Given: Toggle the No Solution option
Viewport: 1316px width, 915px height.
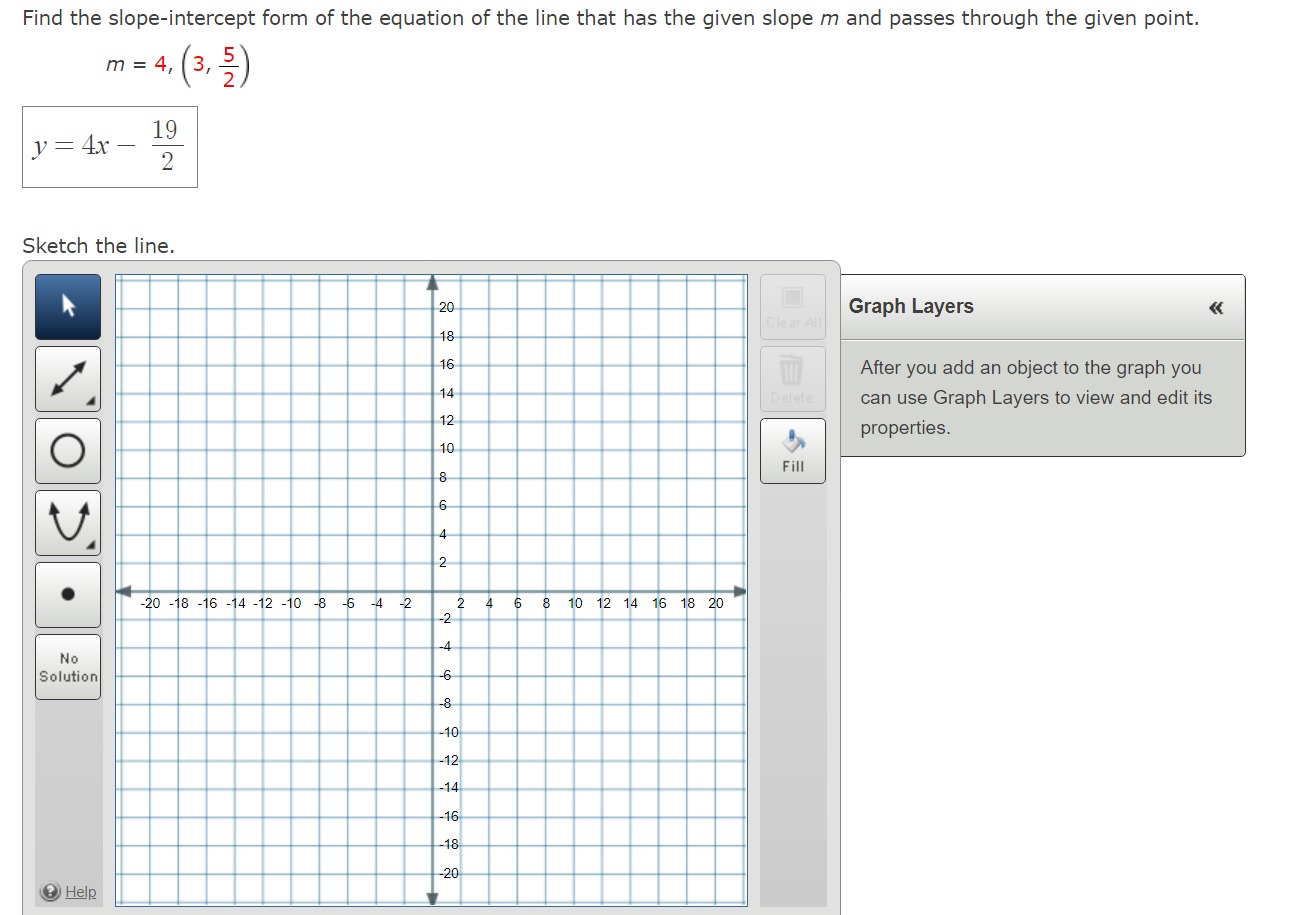Looking at the screenshot, I should (67, 667).
